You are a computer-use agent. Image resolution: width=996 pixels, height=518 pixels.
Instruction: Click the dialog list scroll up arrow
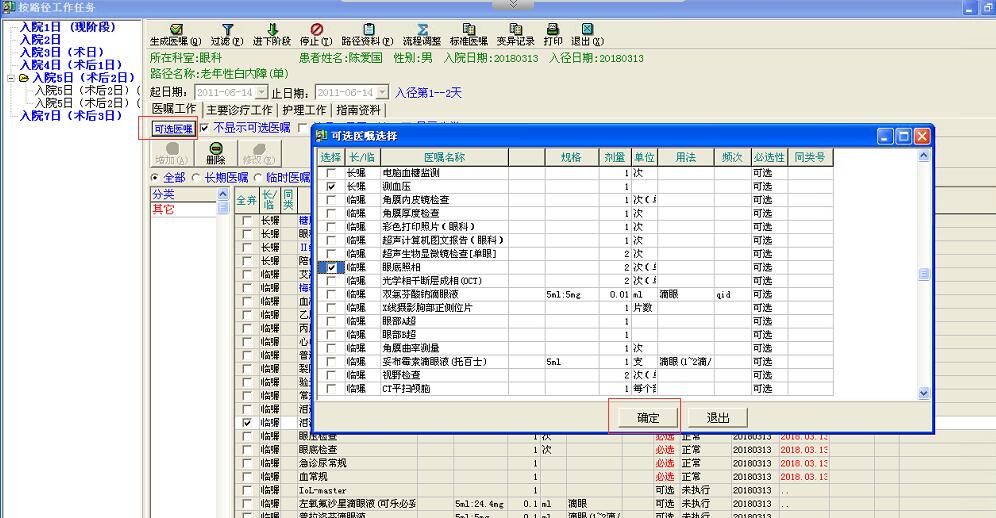pyautogui.click(x=924, y=154)
